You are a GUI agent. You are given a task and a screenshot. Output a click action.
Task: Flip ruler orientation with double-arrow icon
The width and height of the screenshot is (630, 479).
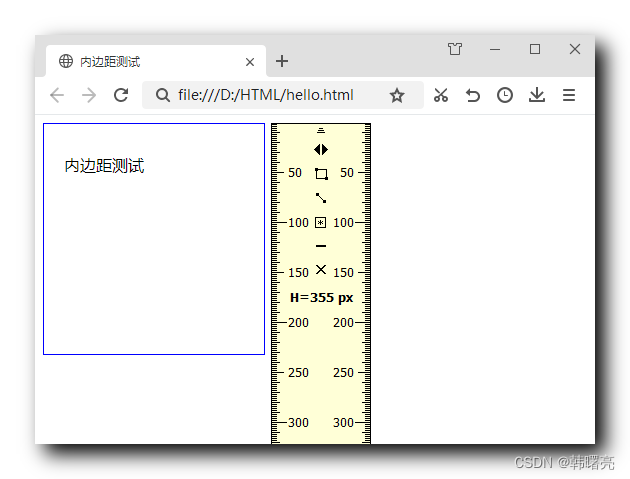321,149
